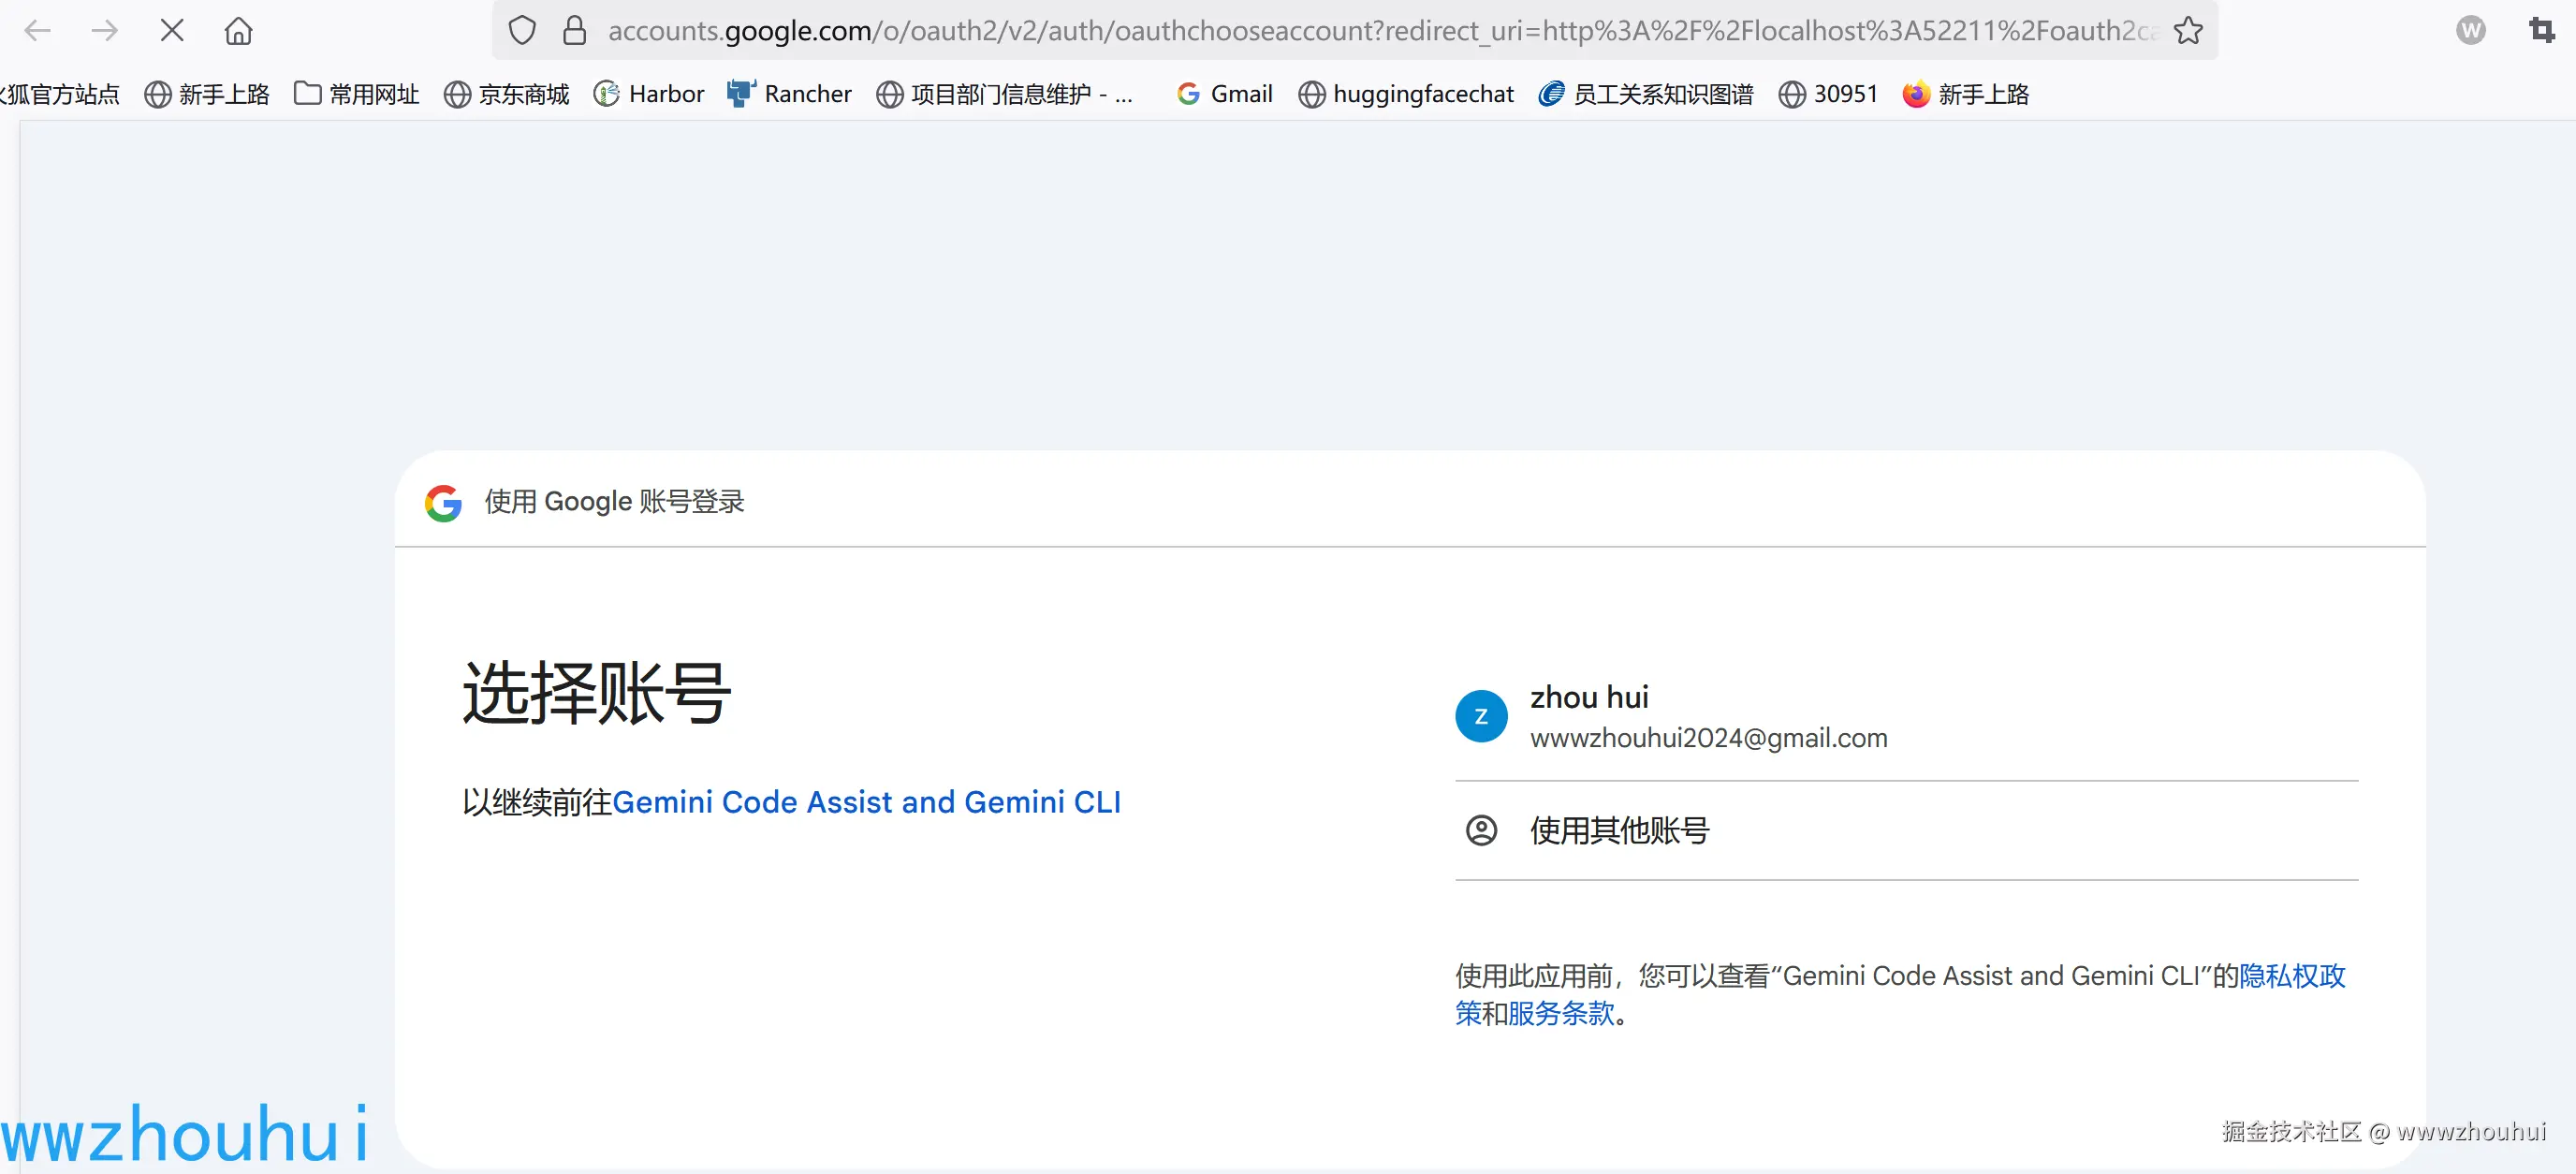Viewport: 2576px width, 1174px height.
Task: Bookmark this page with star icon
Action: point(2188,31)
